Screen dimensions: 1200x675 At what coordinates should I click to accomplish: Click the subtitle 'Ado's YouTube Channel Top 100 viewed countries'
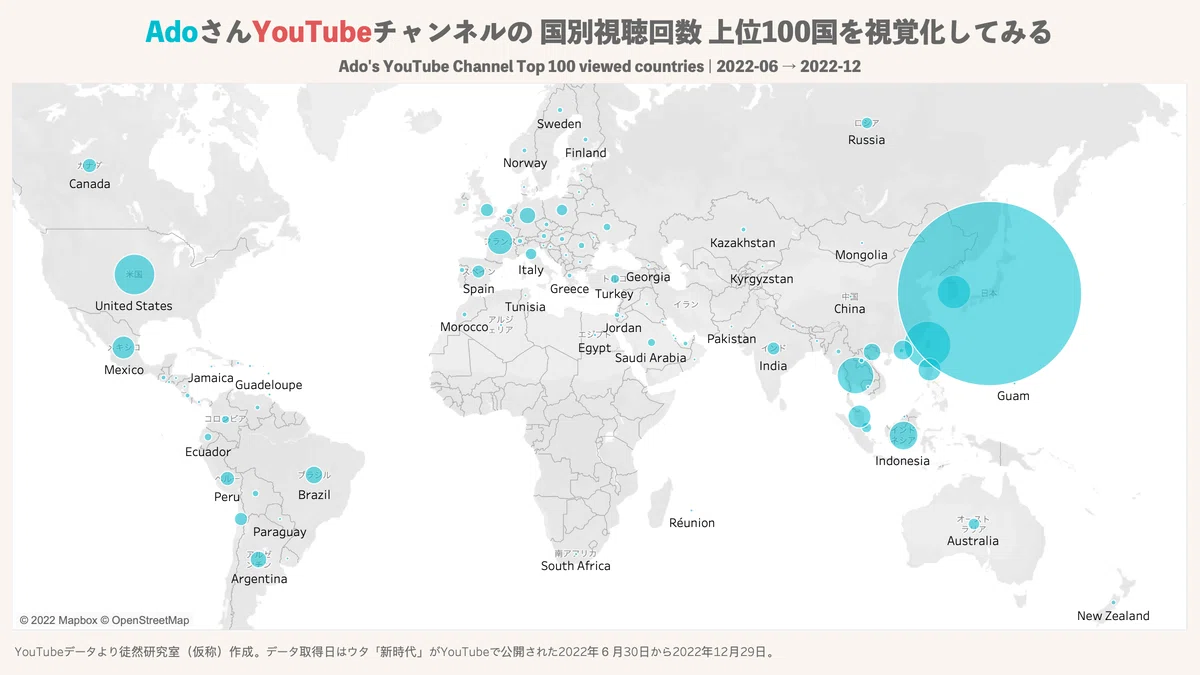521,66
